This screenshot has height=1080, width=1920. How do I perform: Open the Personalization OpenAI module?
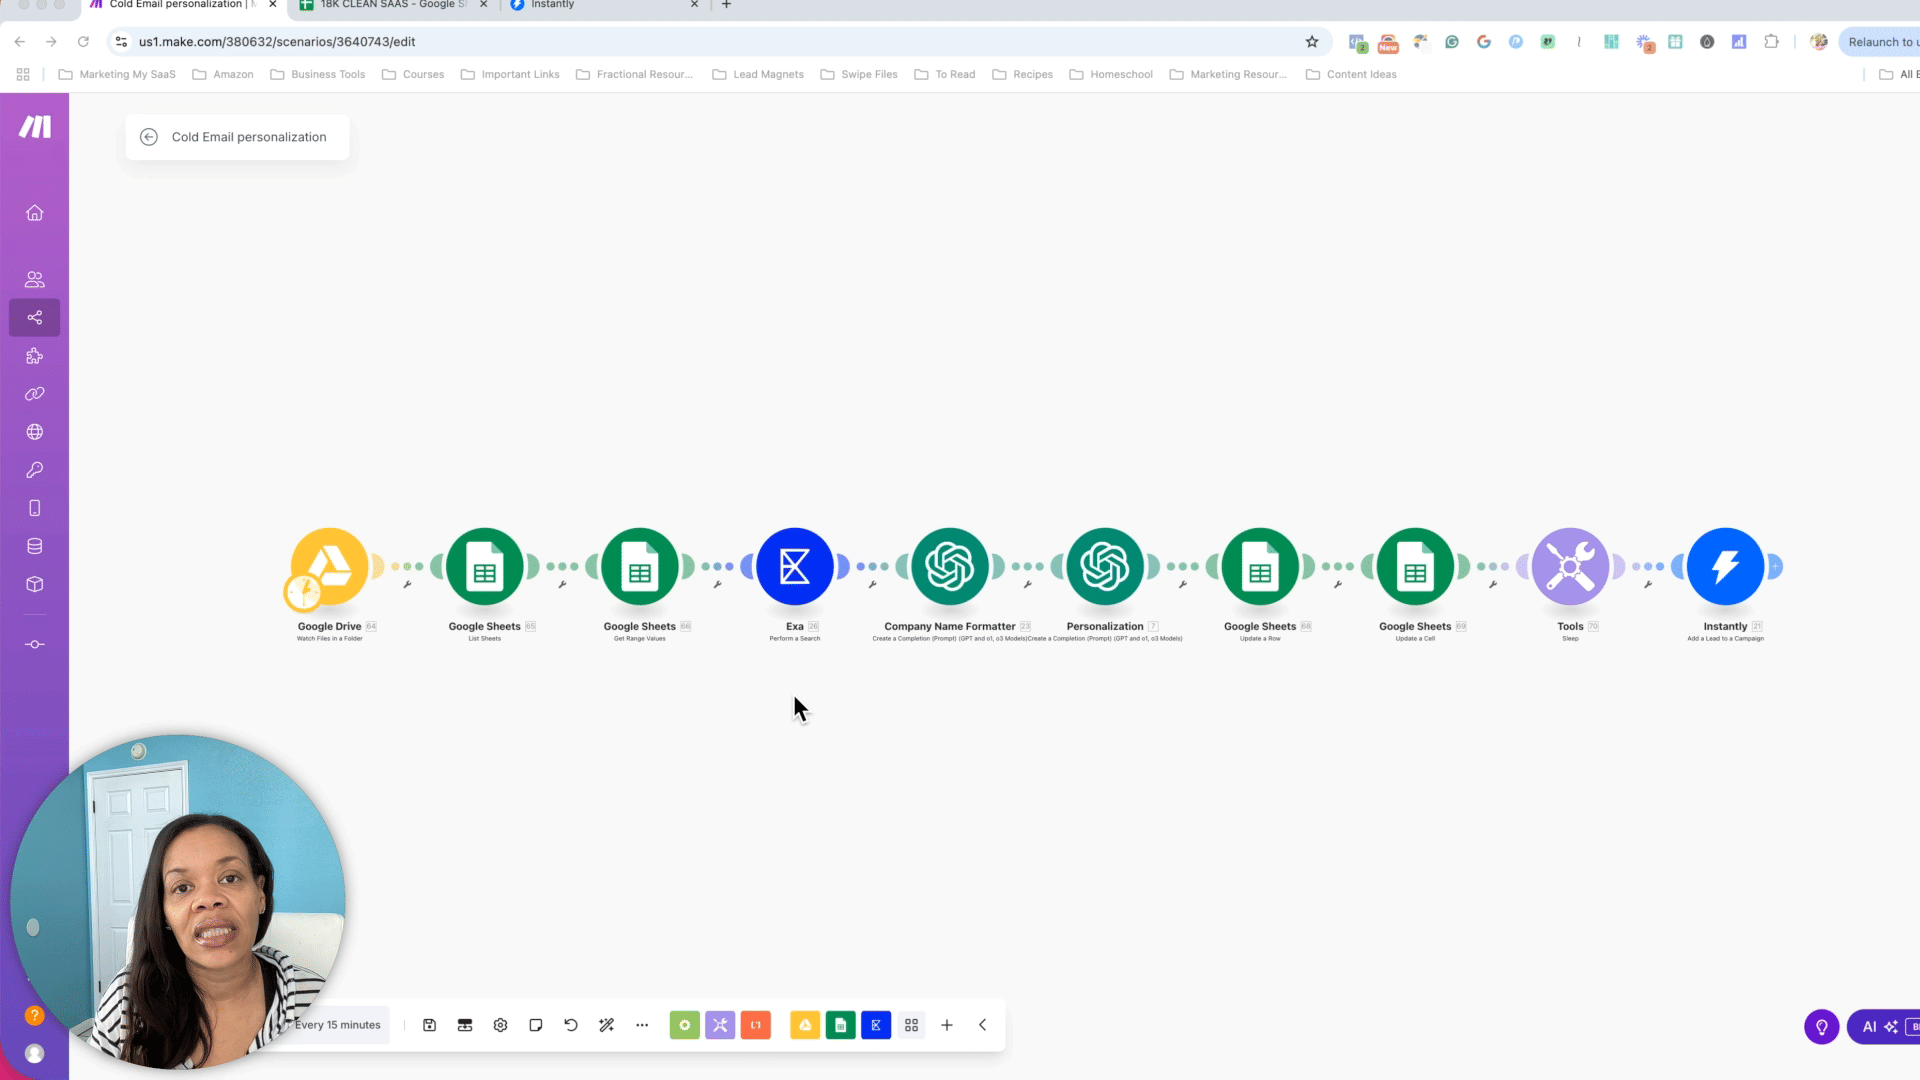click(1105, 567)
